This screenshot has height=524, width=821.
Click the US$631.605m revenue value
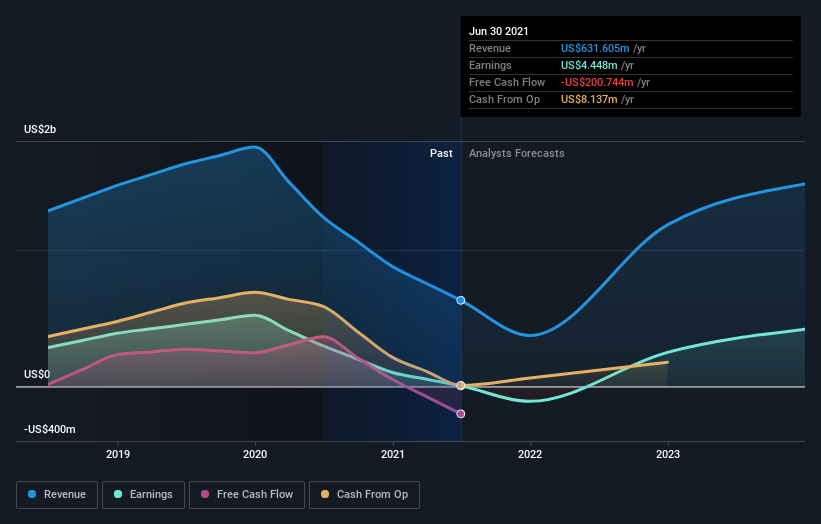(x=595, y=48)
